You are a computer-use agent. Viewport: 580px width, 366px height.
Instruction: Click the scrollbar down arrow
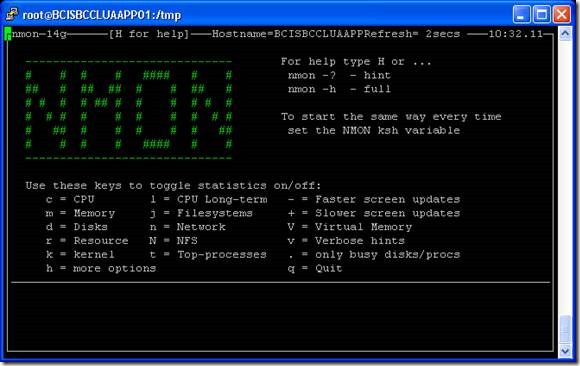(565, 350)
